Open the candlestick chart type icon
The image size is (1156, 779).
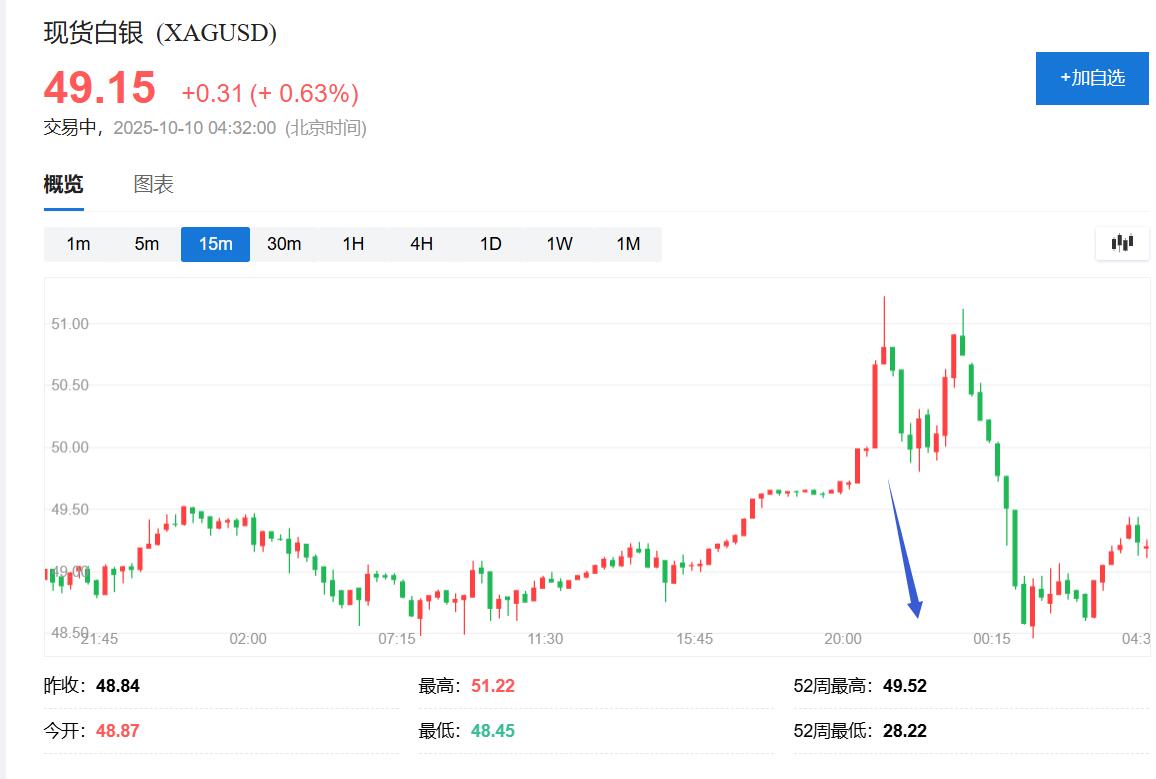coord(1122,243)
